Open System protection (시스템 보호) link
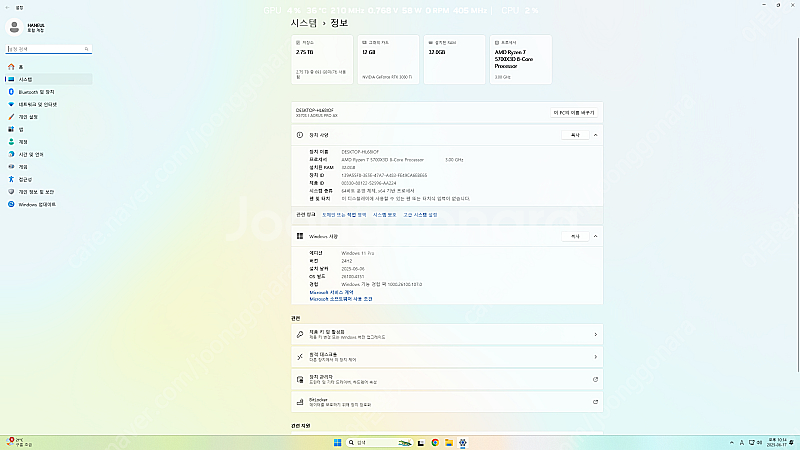Viewport: 800px width, 450px height. 385,215
